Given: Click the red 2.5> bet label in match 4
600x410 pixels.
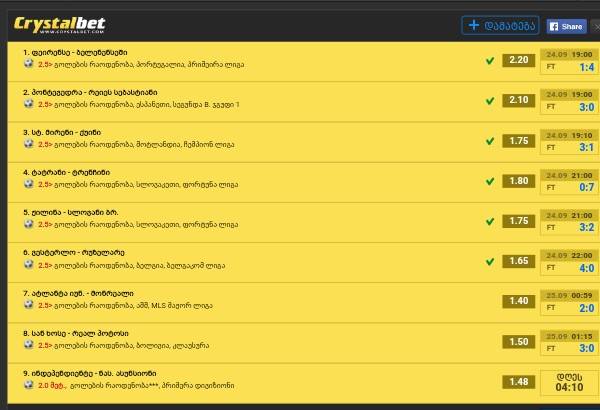Looking at the screenshot, I should (x=45, y=185).
